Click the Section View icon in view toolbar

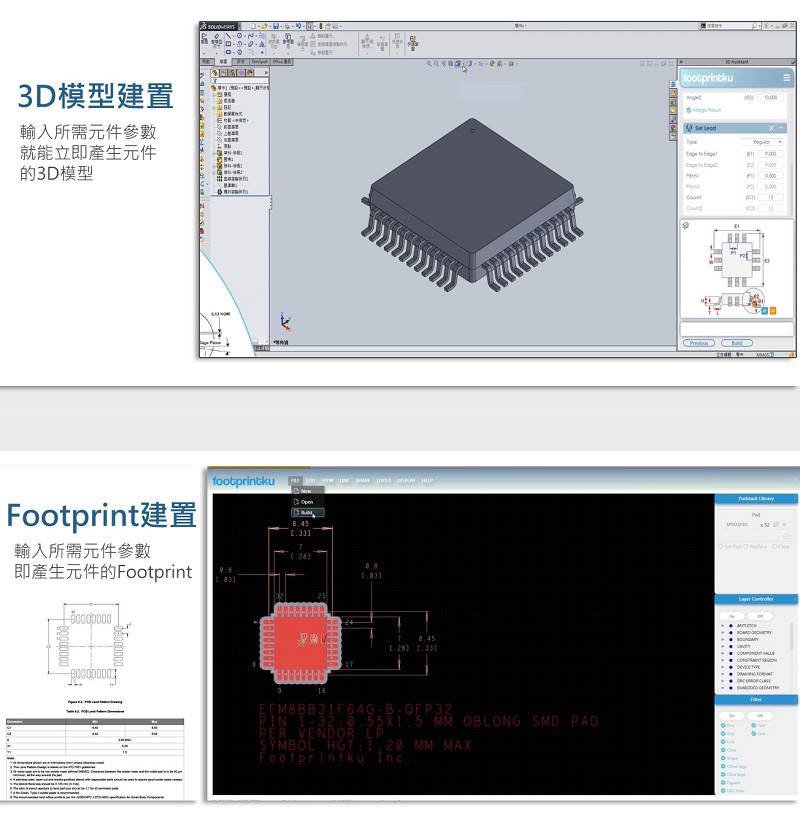pos(451,63)
